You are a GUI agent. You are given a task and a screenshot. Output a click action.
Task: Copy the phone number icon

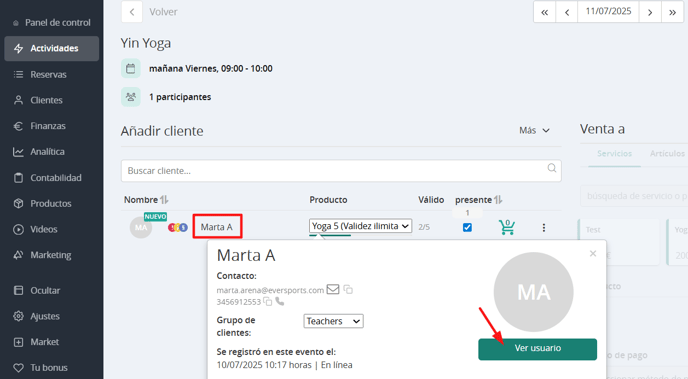[x=268, y=301]
